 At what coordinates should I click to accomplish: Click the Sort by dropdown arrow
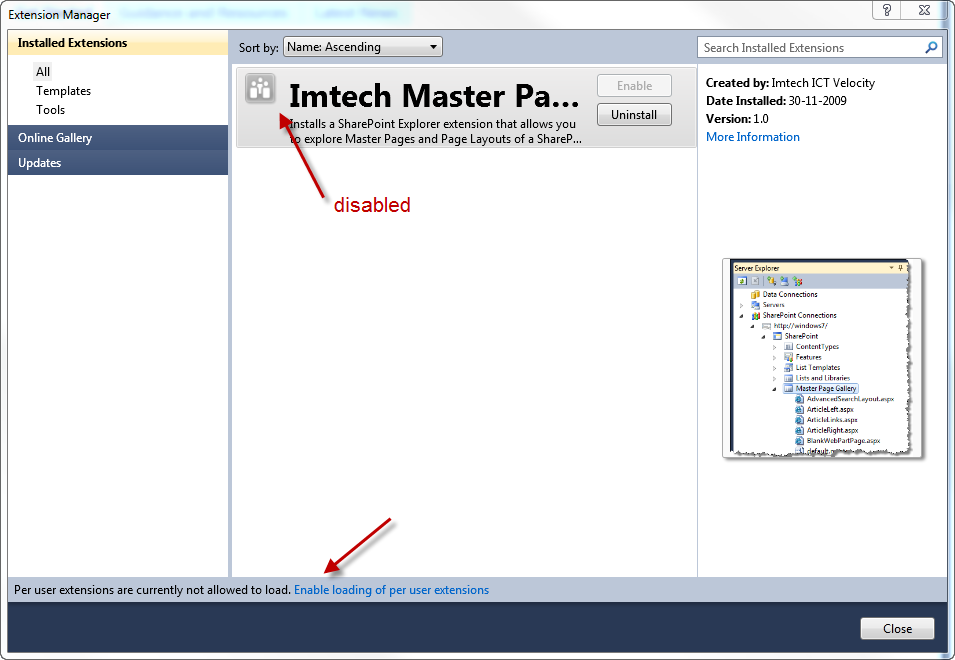(x=433, y=47)
